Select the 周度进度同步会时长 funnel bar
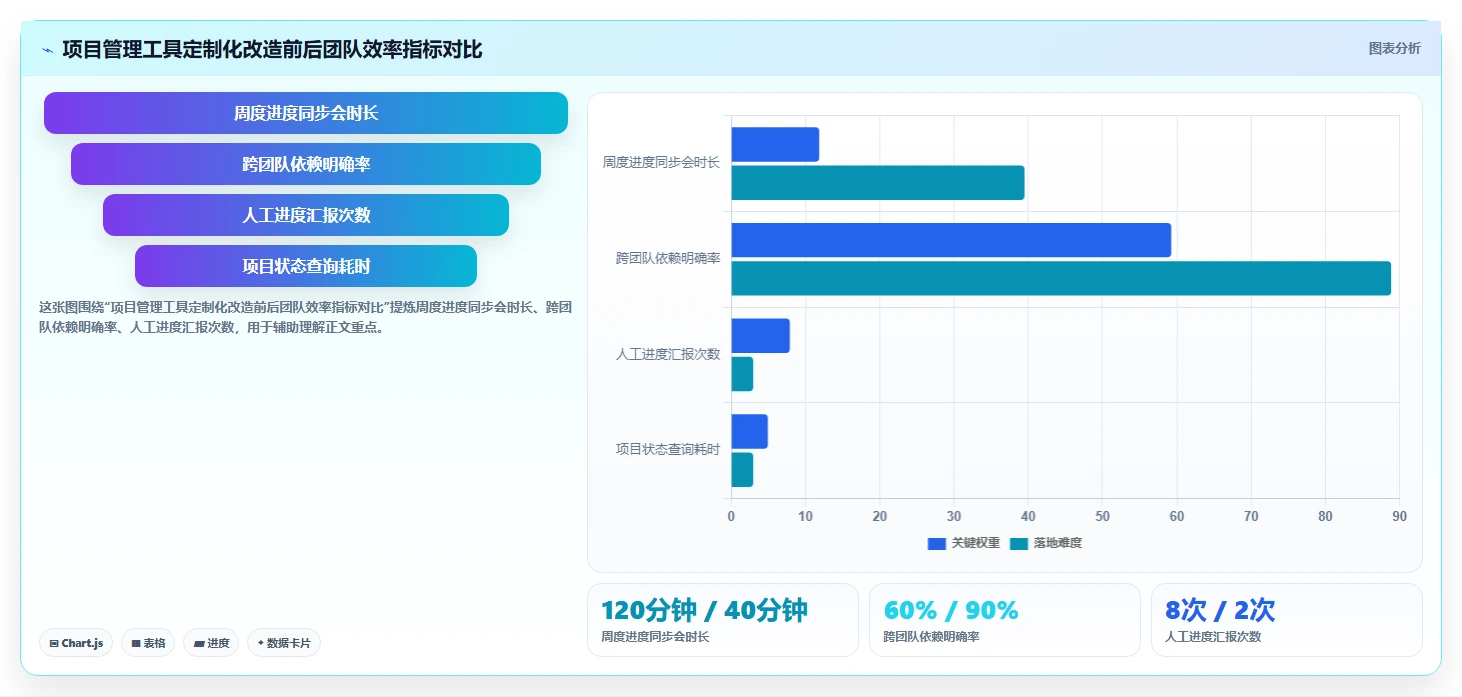The height and width of the screenshot is (697, 1462). click(x=306, y=113)
